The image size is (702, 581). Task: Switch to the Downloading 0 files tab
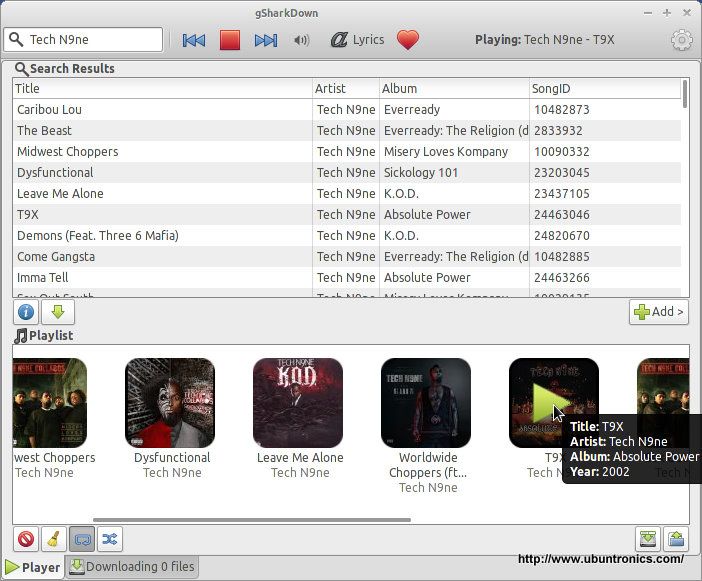pyautogui.click(x=132, y=567)
